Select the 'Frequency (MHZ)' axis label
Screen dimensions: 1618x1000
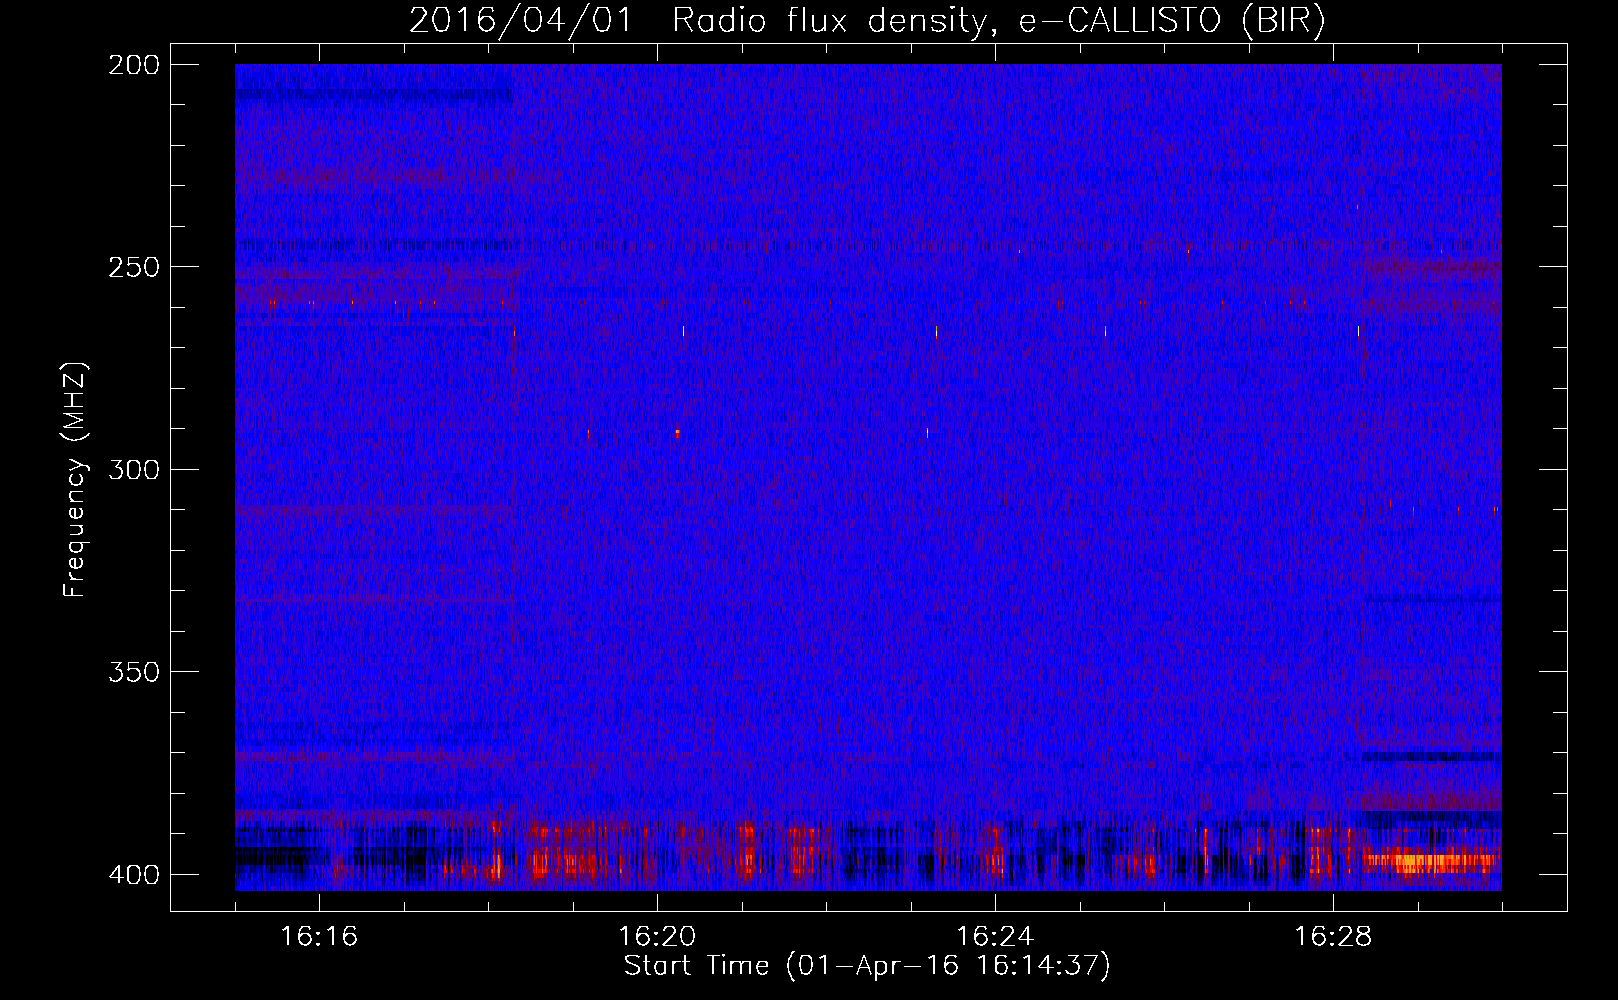pyautogui.click(x=75, y=479)
